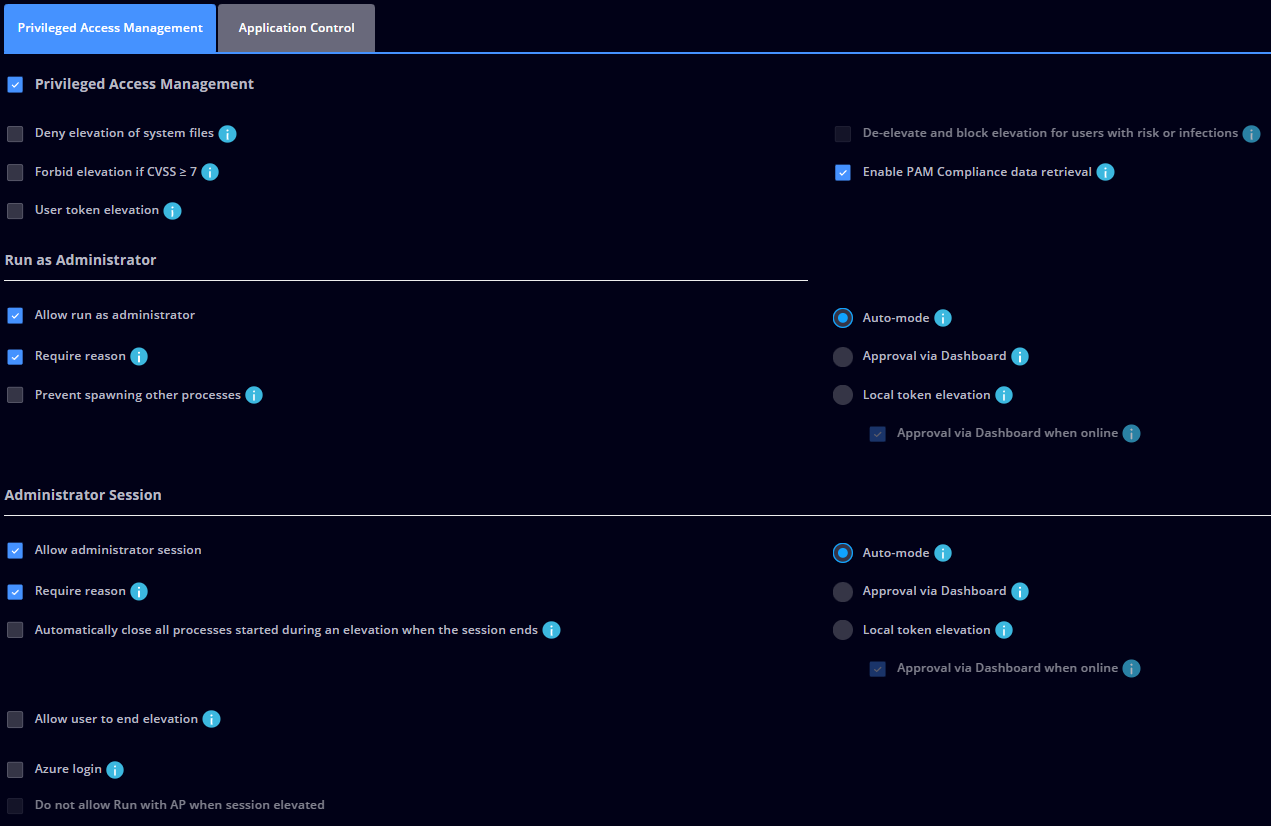
Task: Open info icon for Run as Administrator Require reason
Action: coord(139,356)
